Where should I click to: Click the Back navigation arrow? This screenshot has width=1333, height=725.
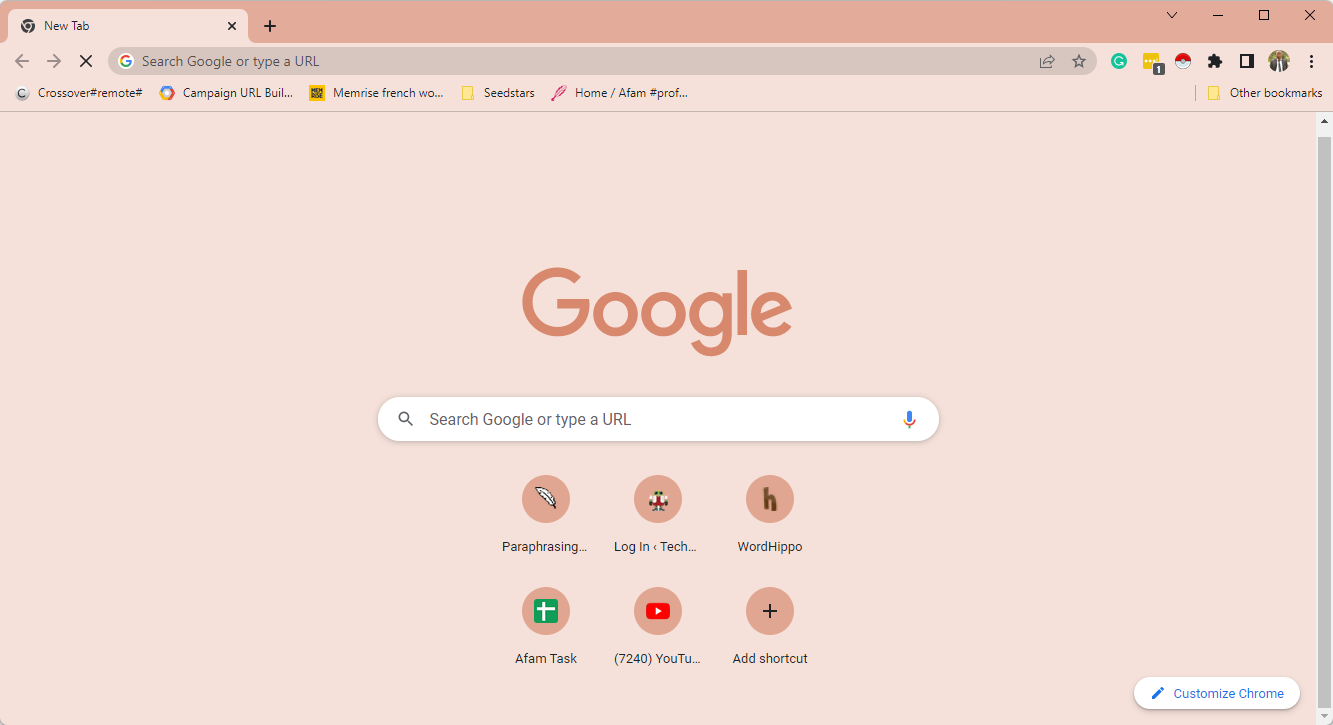pyautogui.click(x=22, y=61)
